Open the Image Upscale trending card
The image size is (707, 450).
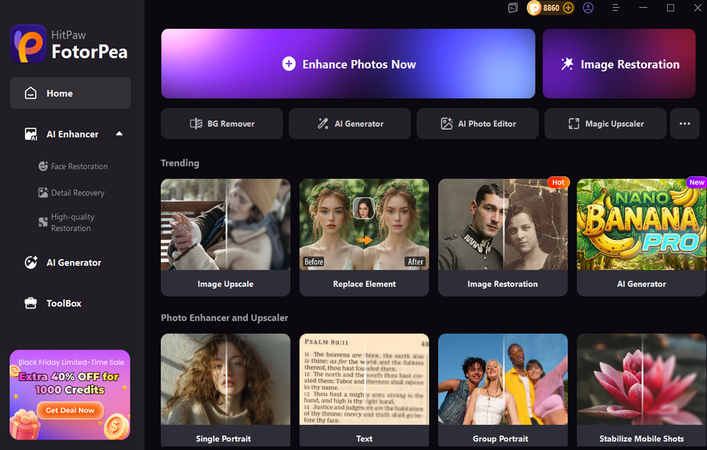pos(225,238)
